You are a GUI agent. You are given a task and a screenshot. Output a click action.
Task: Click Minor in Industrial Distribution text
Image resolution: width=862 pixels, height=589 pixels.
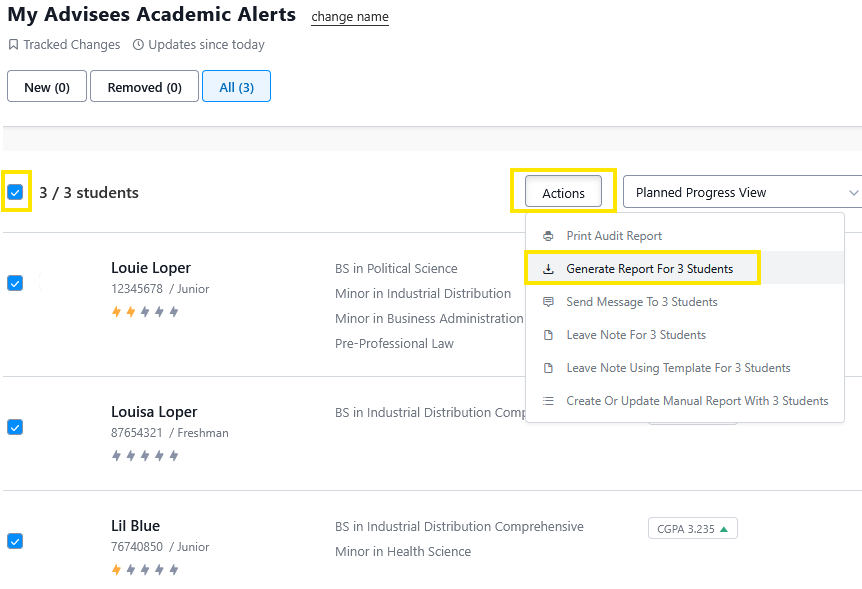(x=423, y=294)
